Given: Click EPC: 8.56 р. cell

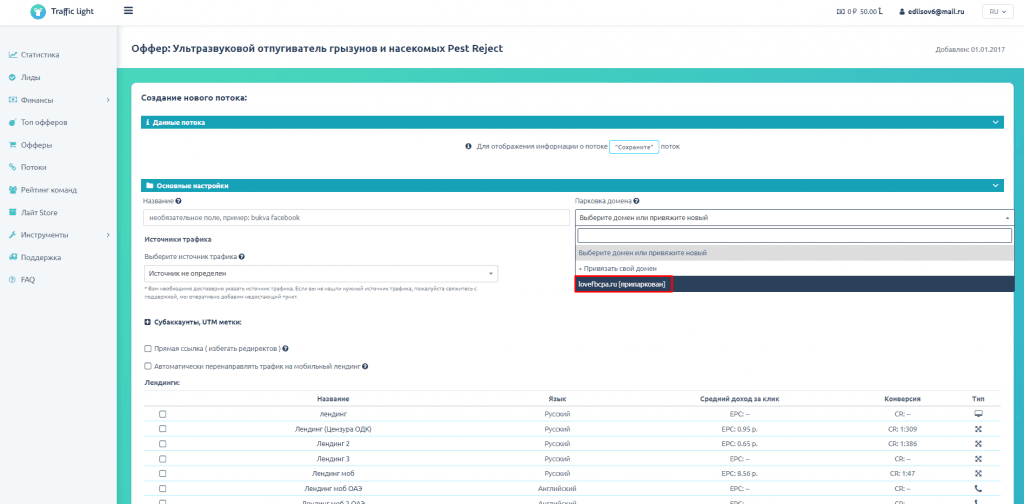Looking at the screenshot, I should click(x=739, y=473).
